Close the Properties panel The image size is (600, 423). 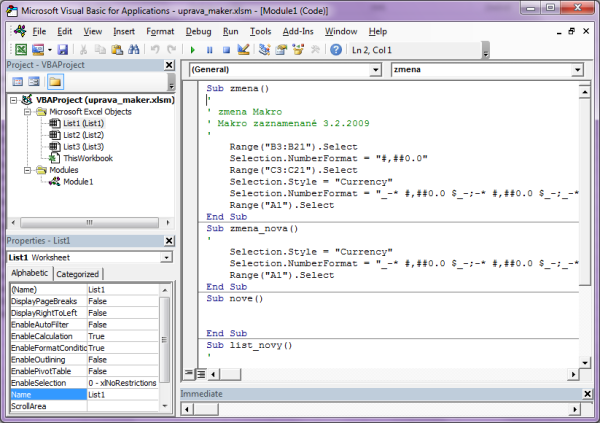click(169, 241)
